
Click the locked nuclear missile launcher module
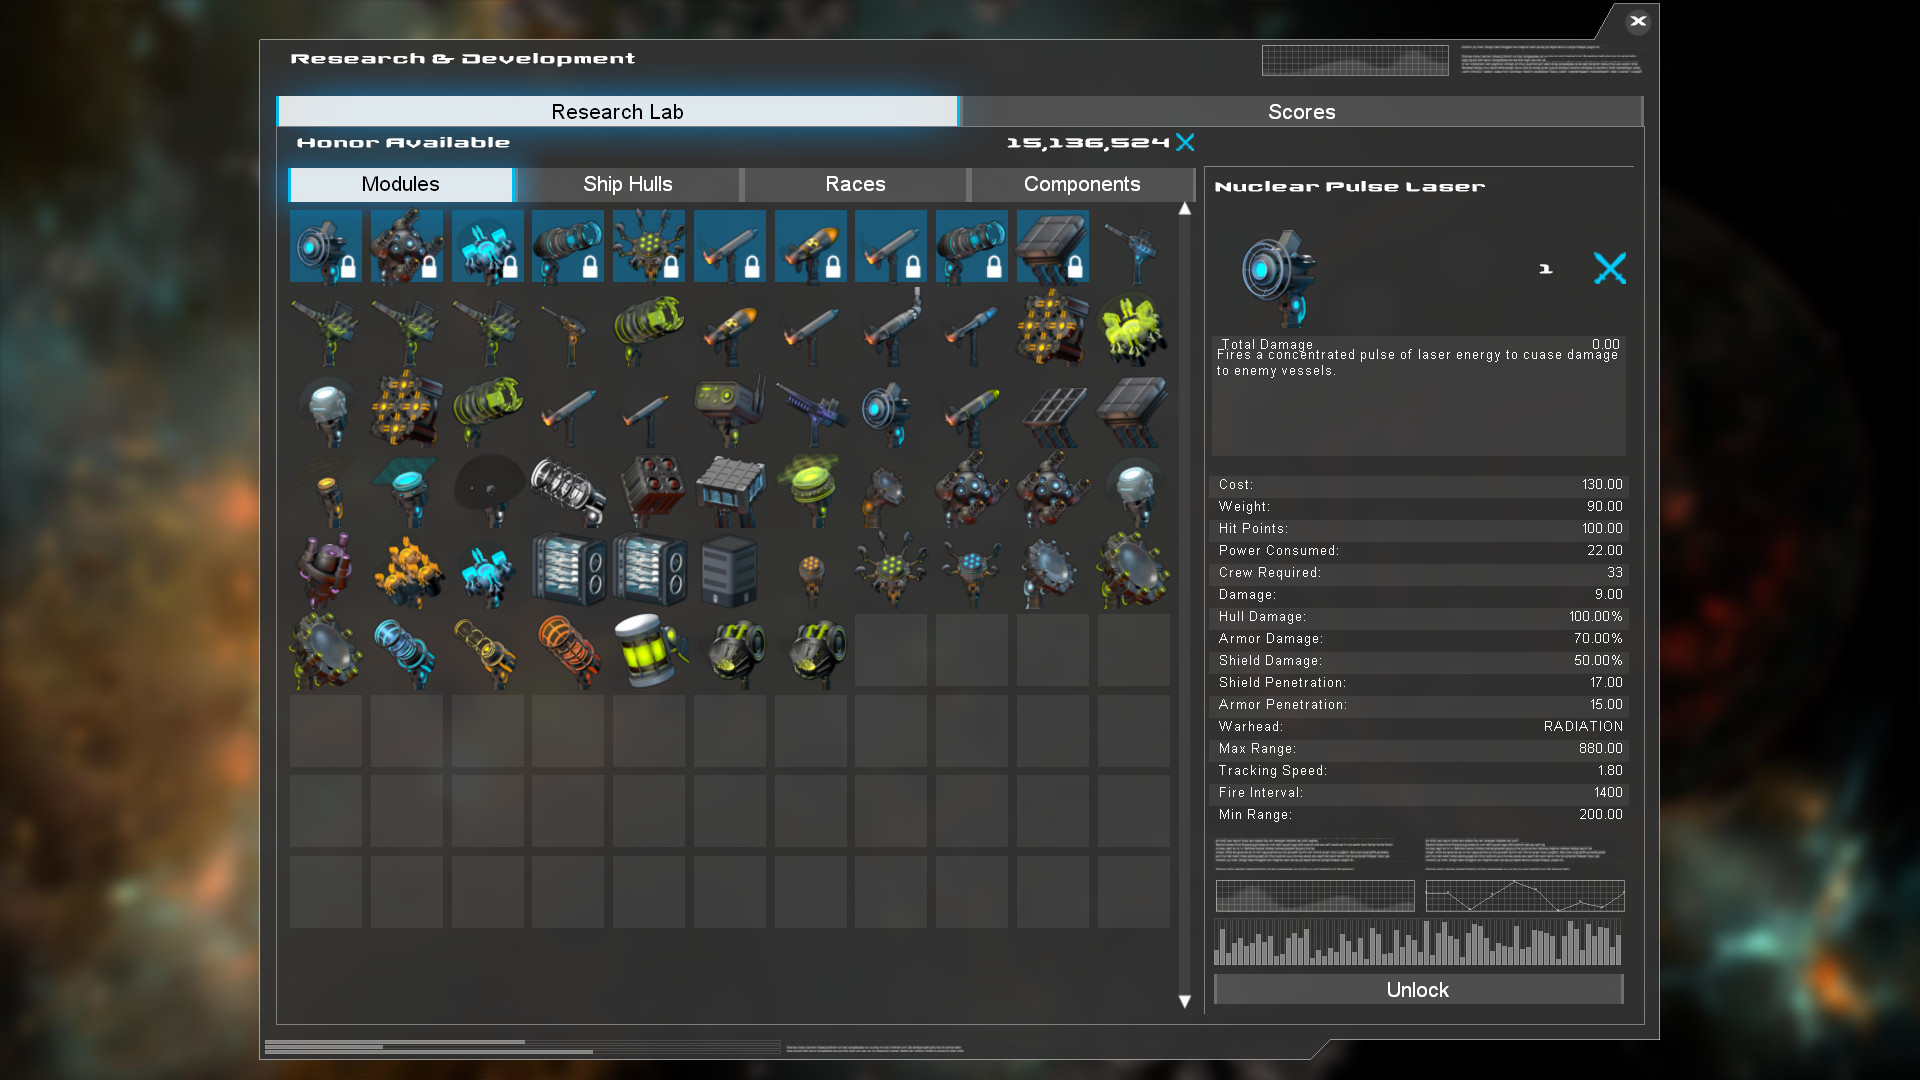pos(811,245)
